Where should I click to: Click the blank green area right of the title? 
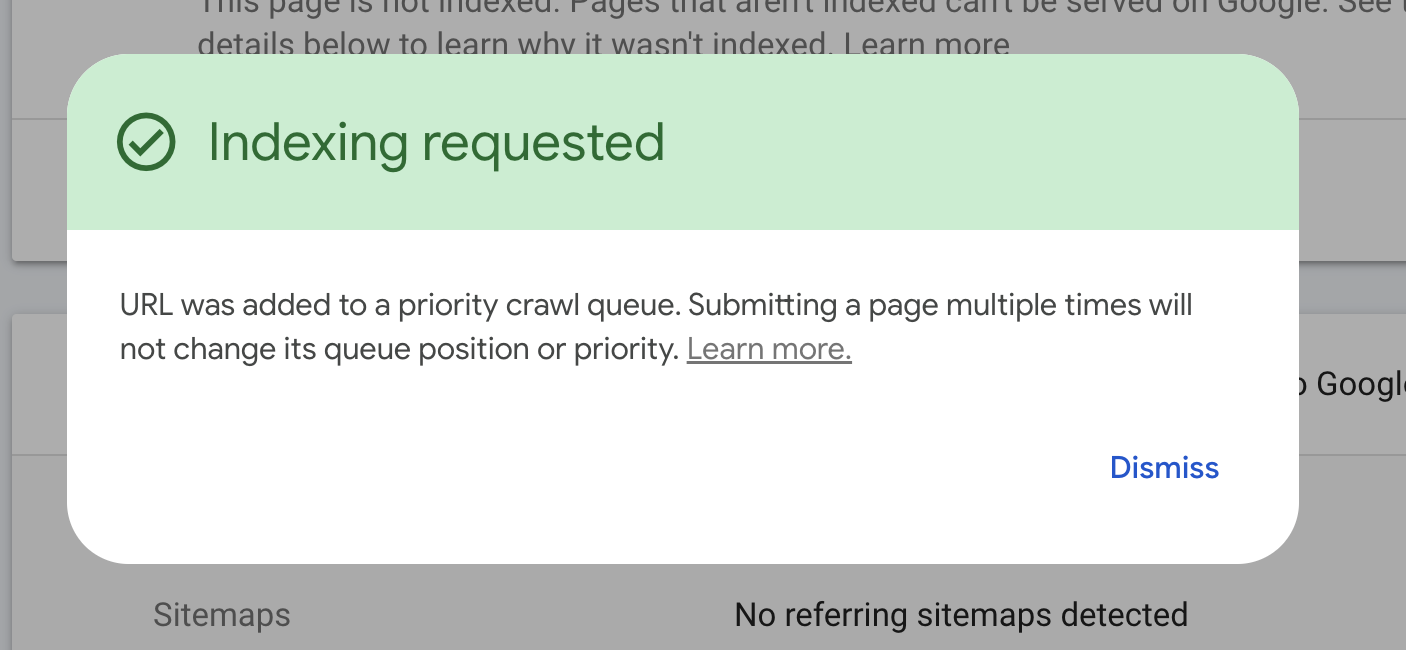[980, 142]
